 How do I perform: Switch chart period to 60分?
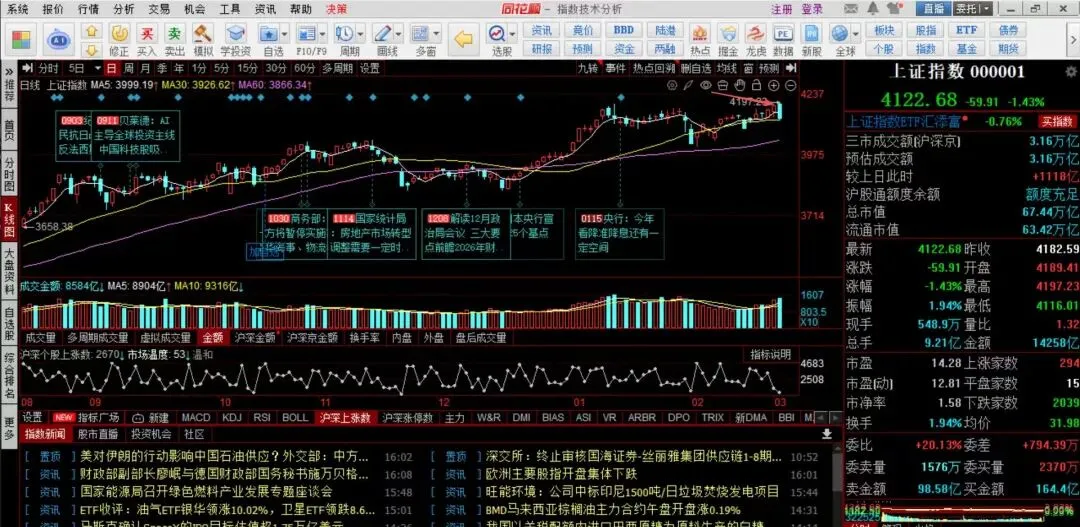coord(304,68)
